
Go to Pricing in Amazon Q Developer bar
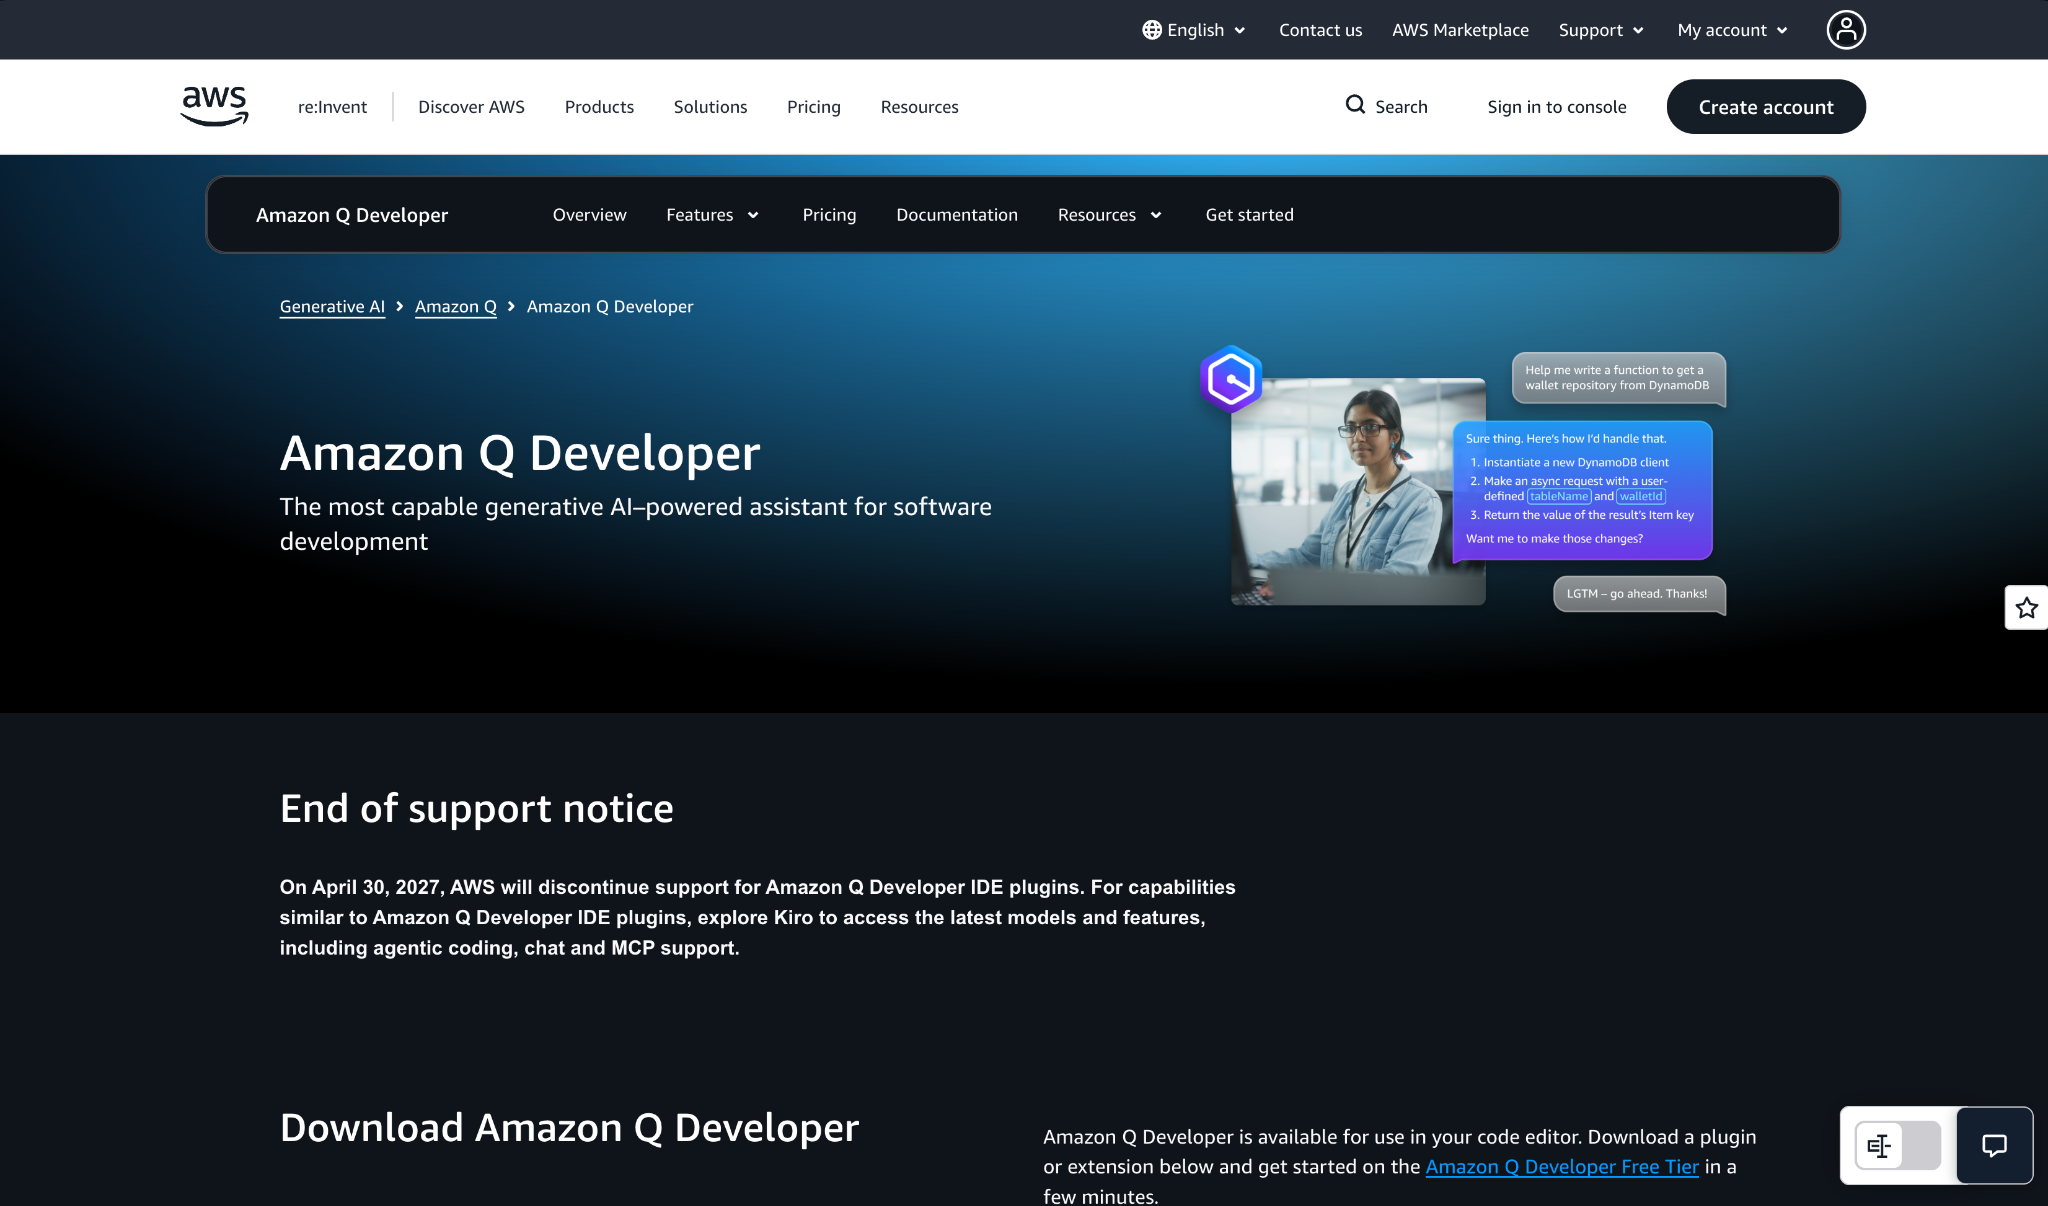pyautogui.click(x=829, y=215)
